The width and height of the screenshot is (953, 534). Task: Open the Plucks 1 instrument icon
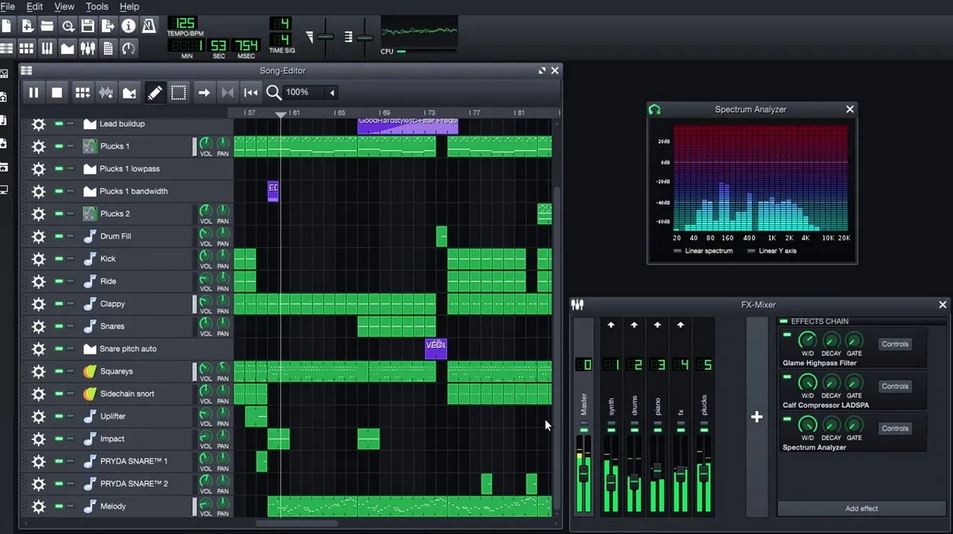click(x=89, y=146)
